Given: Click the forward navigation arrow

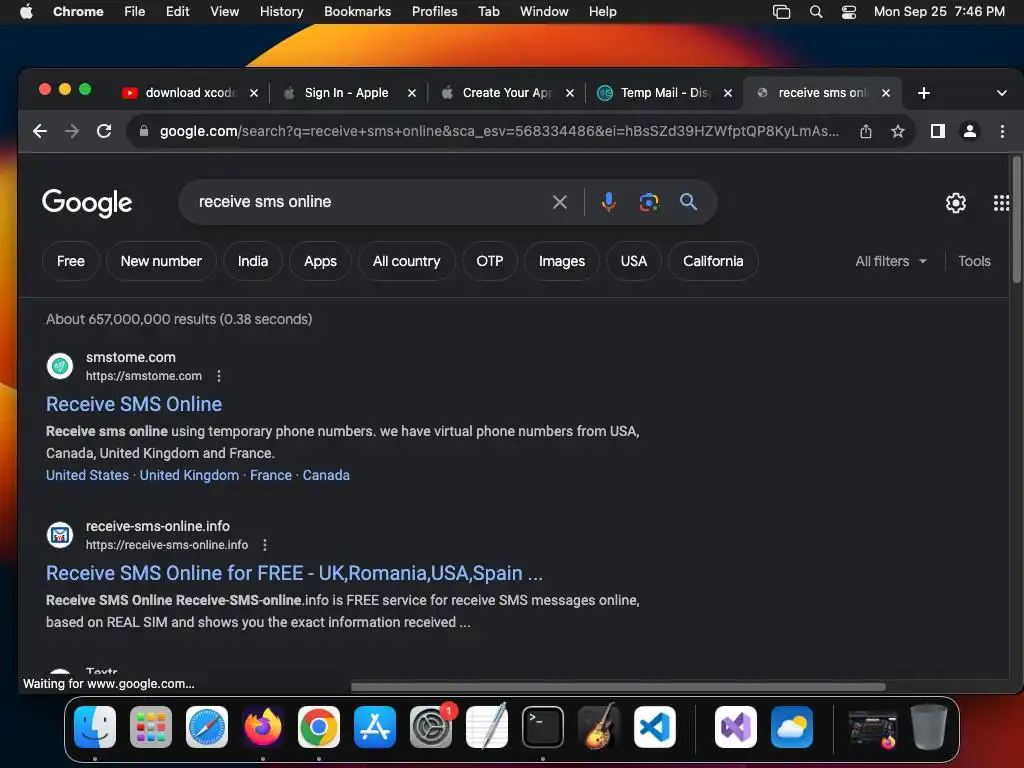Looking at the screenshot, I should point(72,131).
